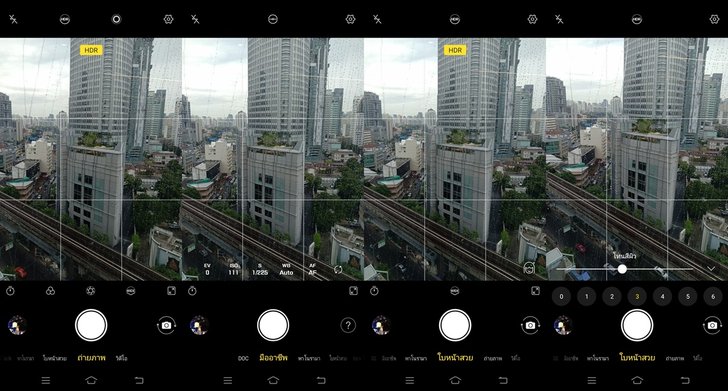This screenshot has width=728, height=391.
Task: Tap the shutter speed S 1/225 setting
Action: pyautogui.click(x=260, y=269)
